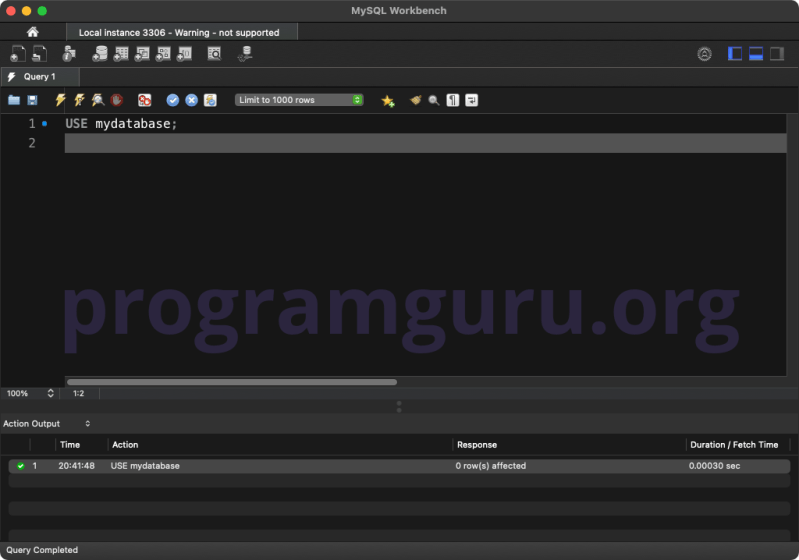Screen dimensions: 799x560
Task: Toggle the left sidebar panel
Action: (x=734, y=54)
